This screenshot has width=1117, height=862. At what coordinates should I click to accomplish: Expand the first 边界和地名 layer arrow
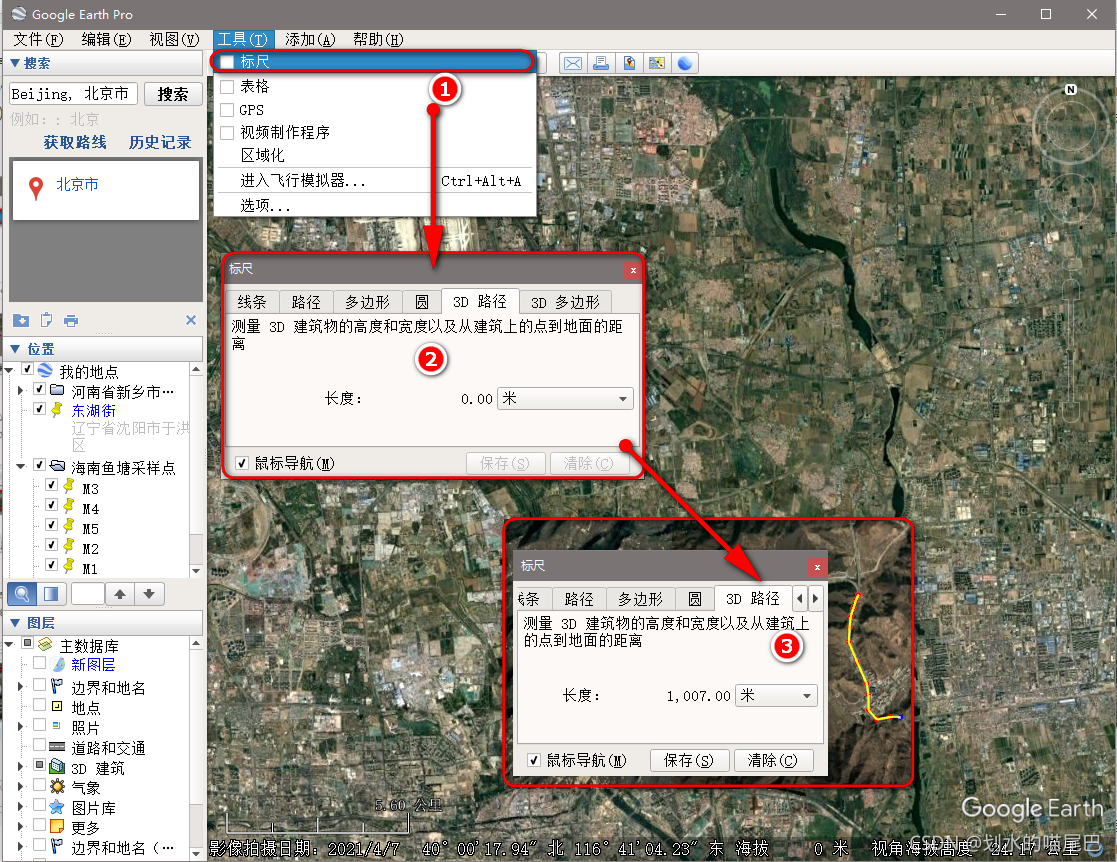(20, 686)
